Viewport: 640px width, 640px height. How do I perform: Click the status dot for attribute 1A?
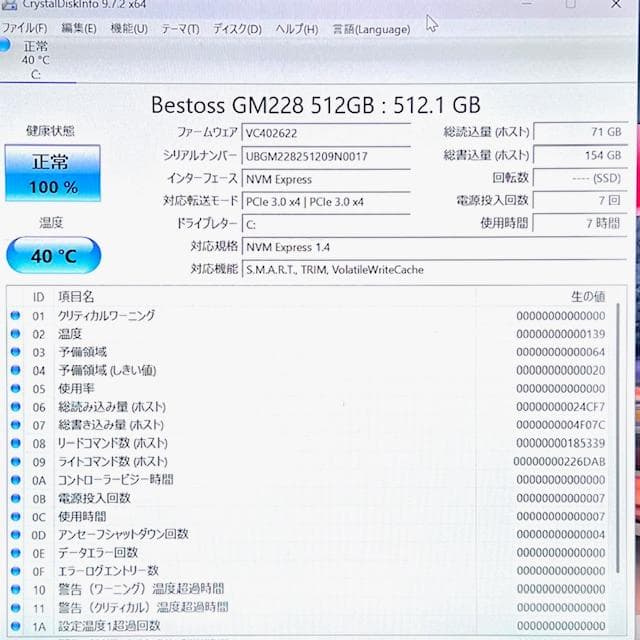(x=16, y=625)
